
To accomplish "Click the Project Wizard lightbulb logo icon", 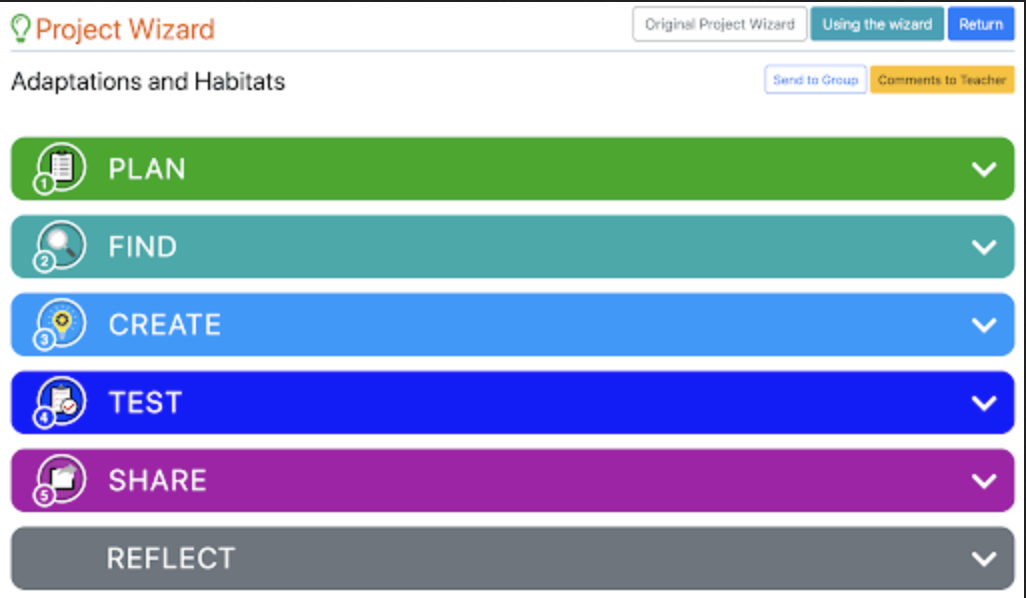I will 21,28.
